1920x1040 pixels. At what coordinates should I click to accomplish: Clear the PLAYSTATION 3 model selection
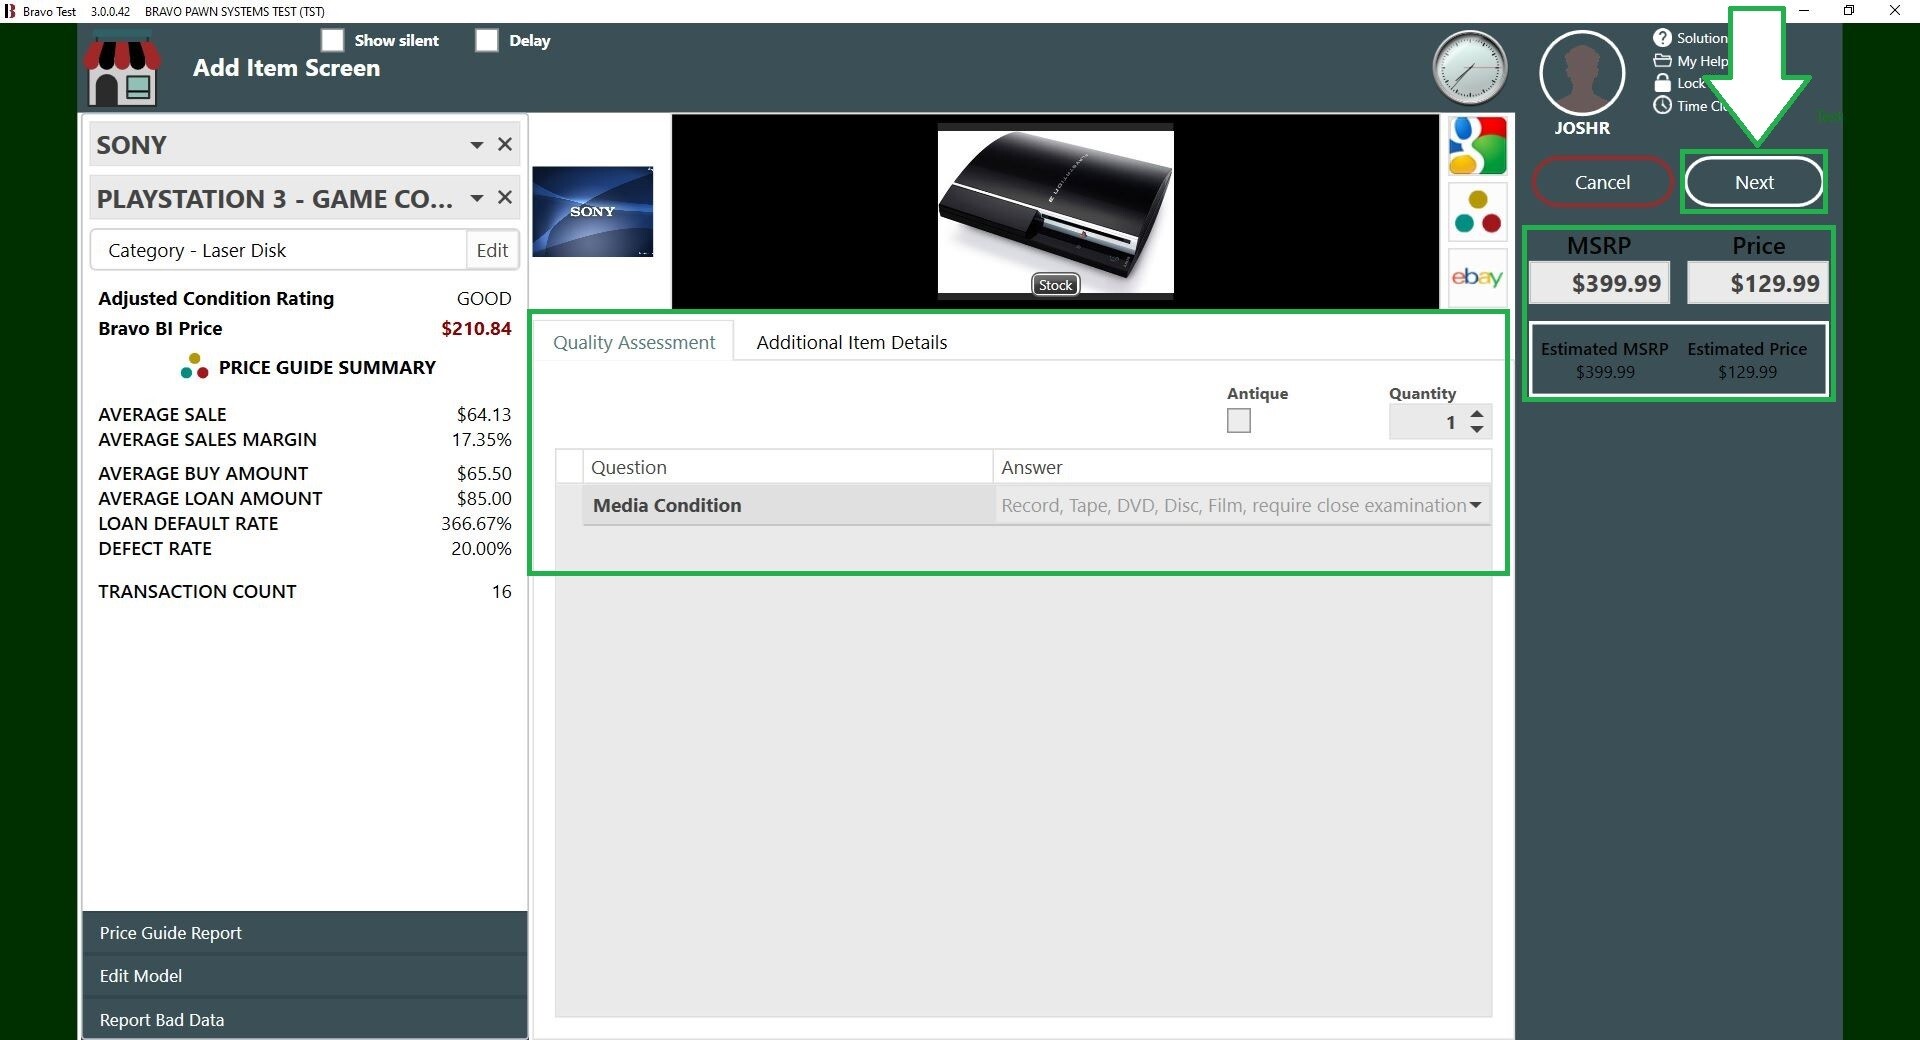(505, 197)
